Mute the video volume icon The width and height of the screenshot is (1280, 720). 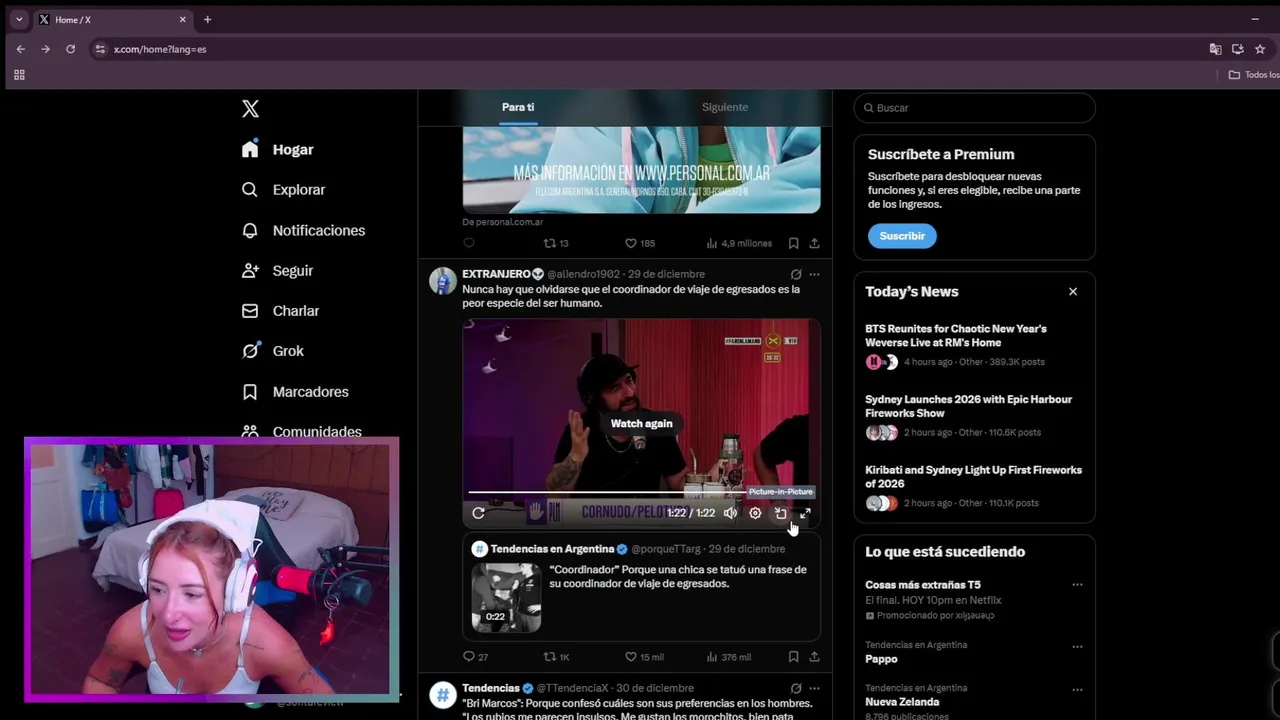point(730,513)
